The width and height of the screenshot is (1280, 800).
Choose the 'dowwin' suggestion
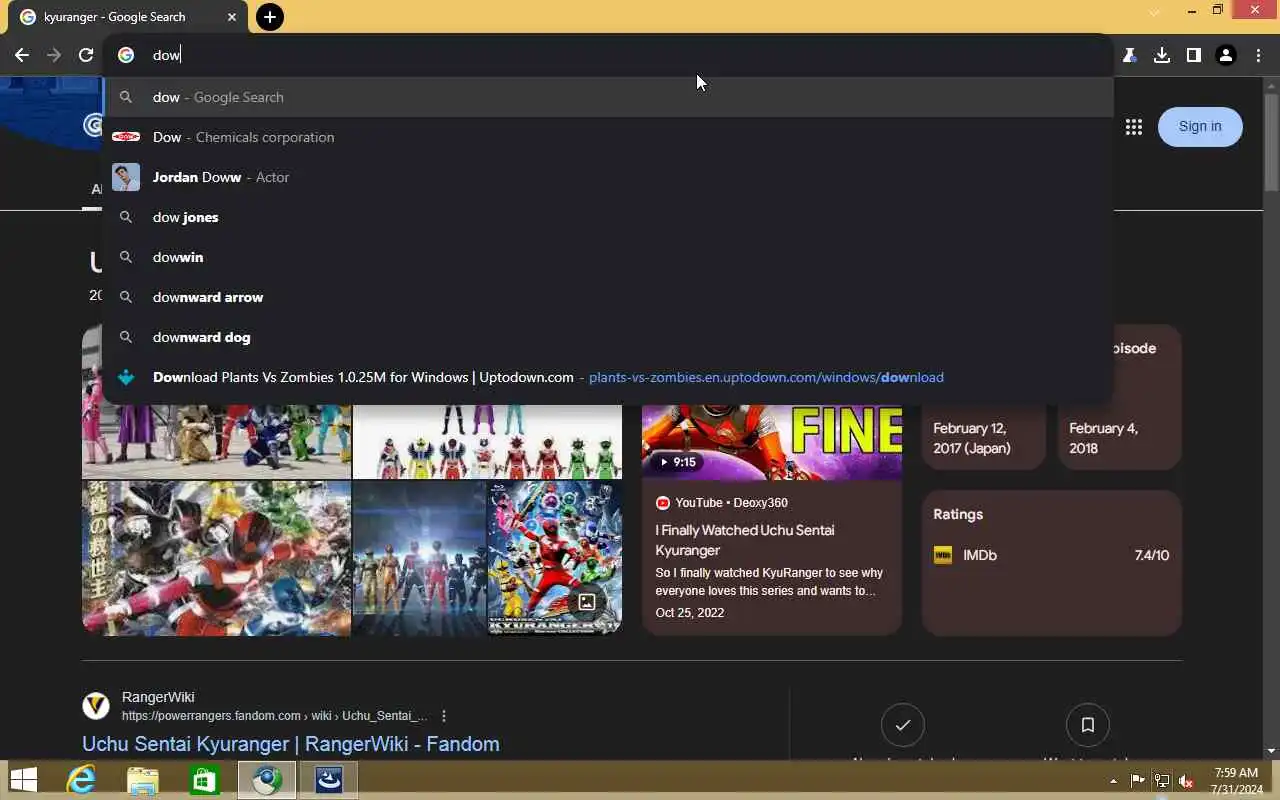(x=608, y=257)
